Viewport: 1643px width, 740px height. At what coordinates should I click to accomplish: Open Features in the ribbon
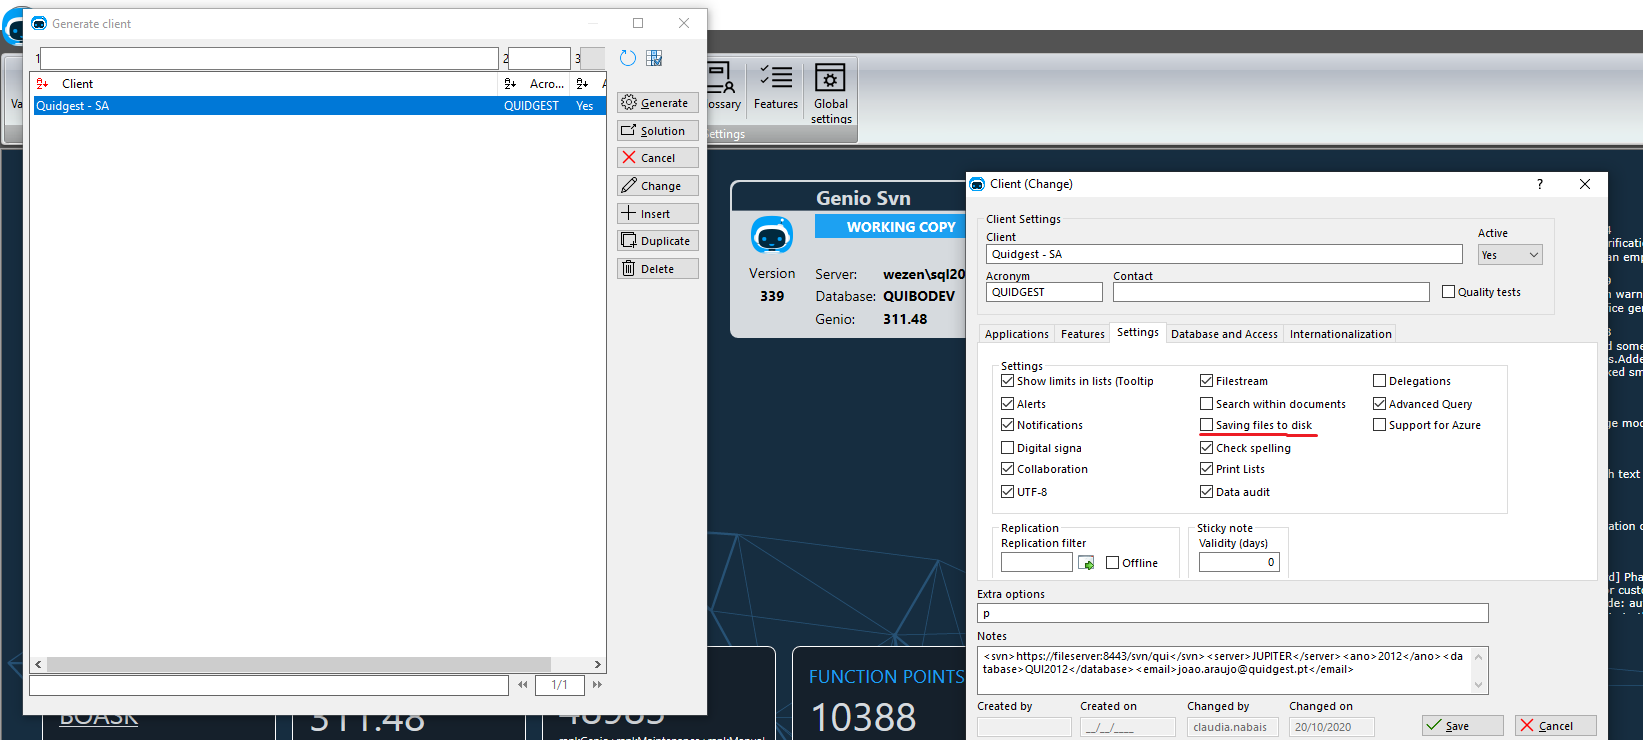coord(776,88)
